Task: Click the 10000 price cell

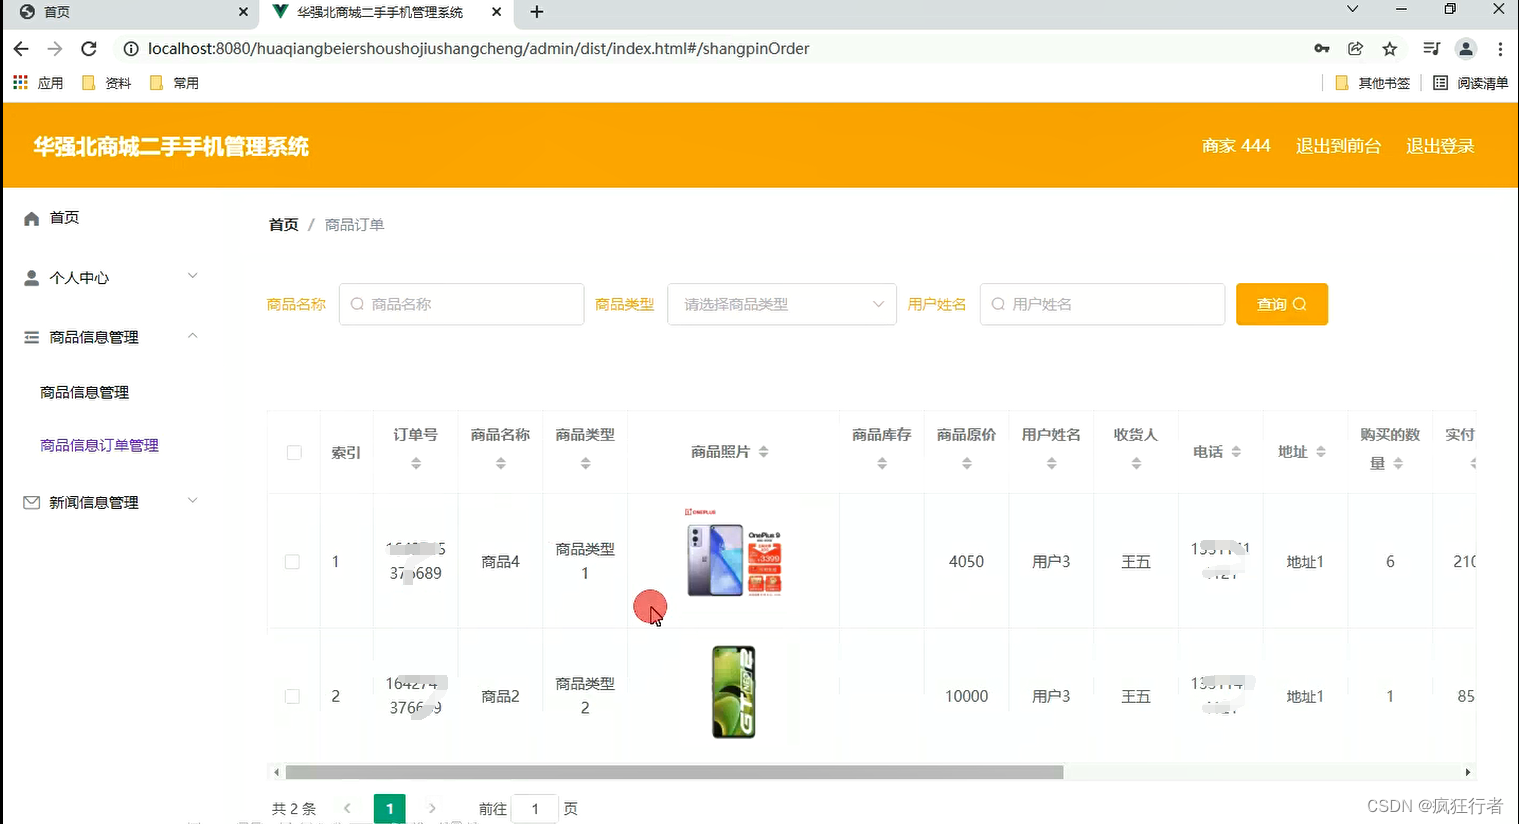Action: 966,696
